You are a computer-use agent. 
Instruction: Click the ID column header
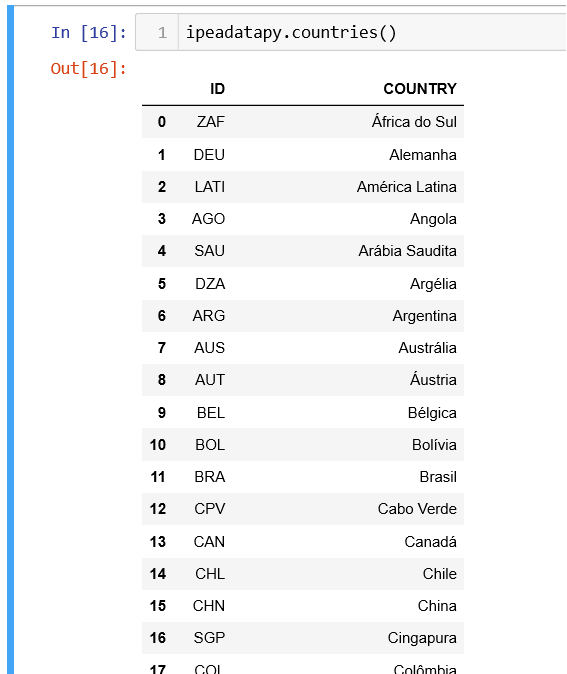pos(218,89)
